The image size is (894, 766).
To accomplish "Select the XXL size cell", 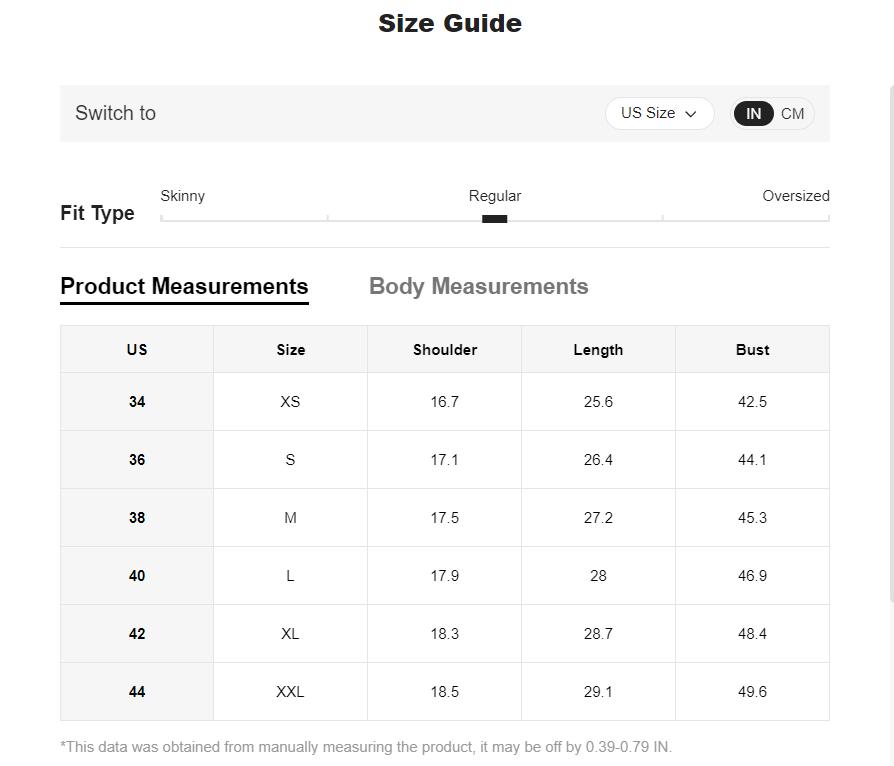I will 290,691.
